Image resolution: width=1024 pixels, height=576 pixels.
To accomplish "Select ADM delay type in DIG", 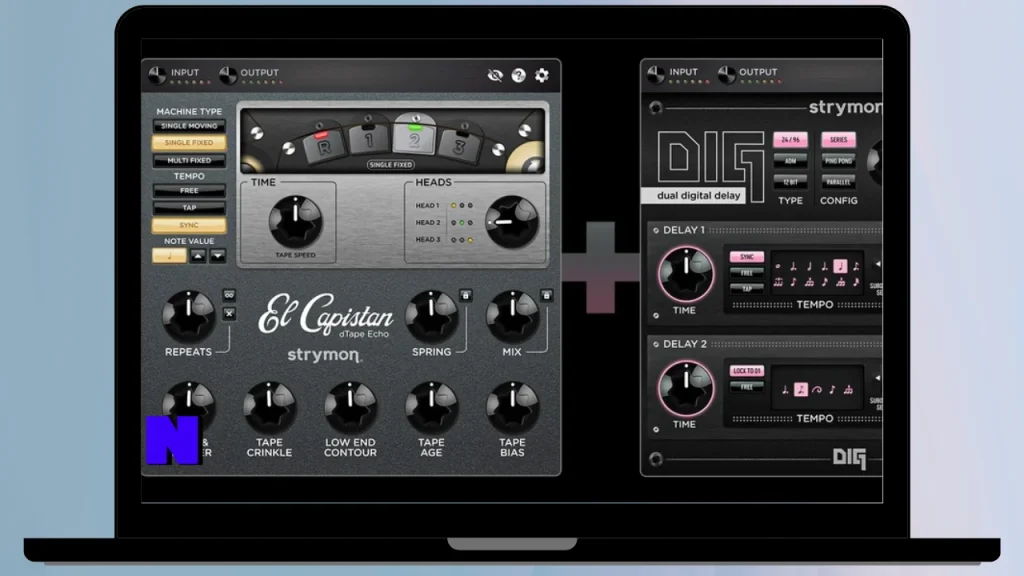I will (x=790, y=161).
